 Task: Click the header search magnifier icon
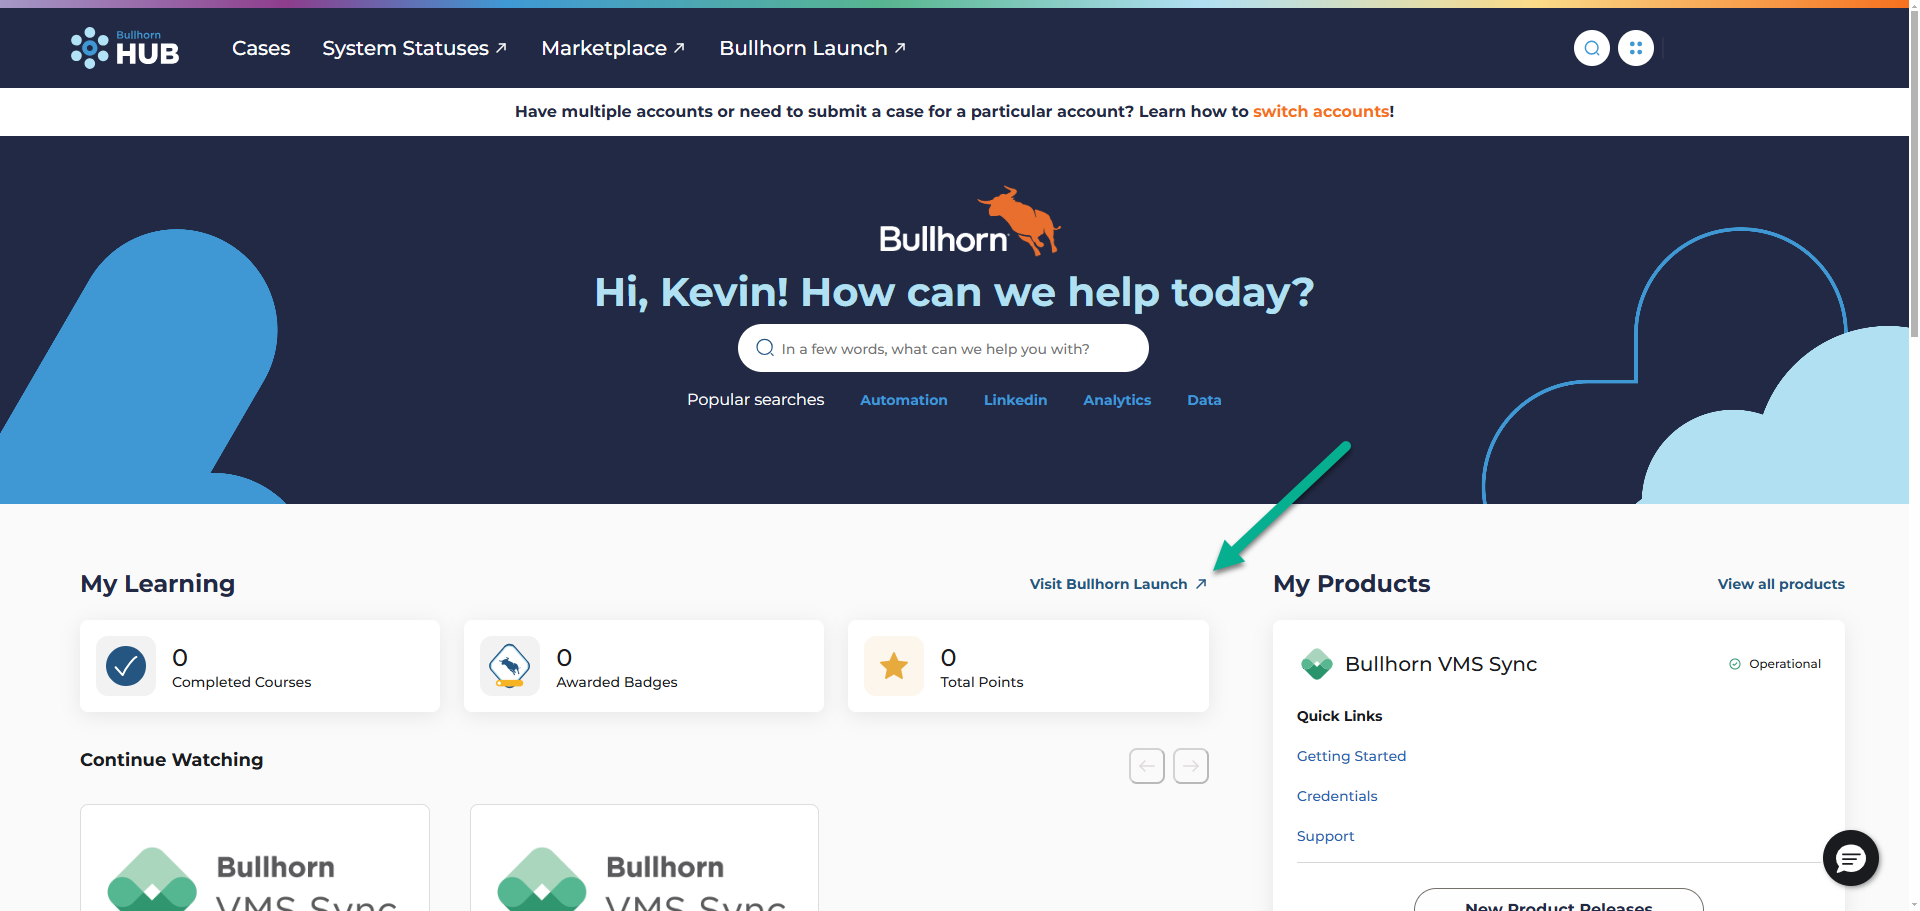pyautogui.click(x=1591, y=48)
